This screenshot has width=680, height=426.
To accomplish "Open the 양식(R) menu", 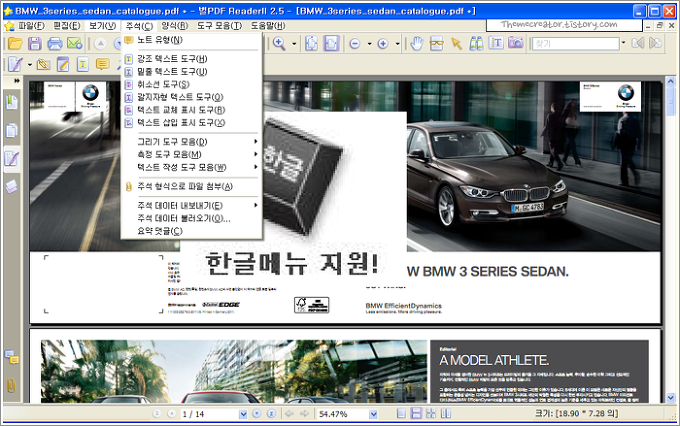I will click(x=174, y=26).
